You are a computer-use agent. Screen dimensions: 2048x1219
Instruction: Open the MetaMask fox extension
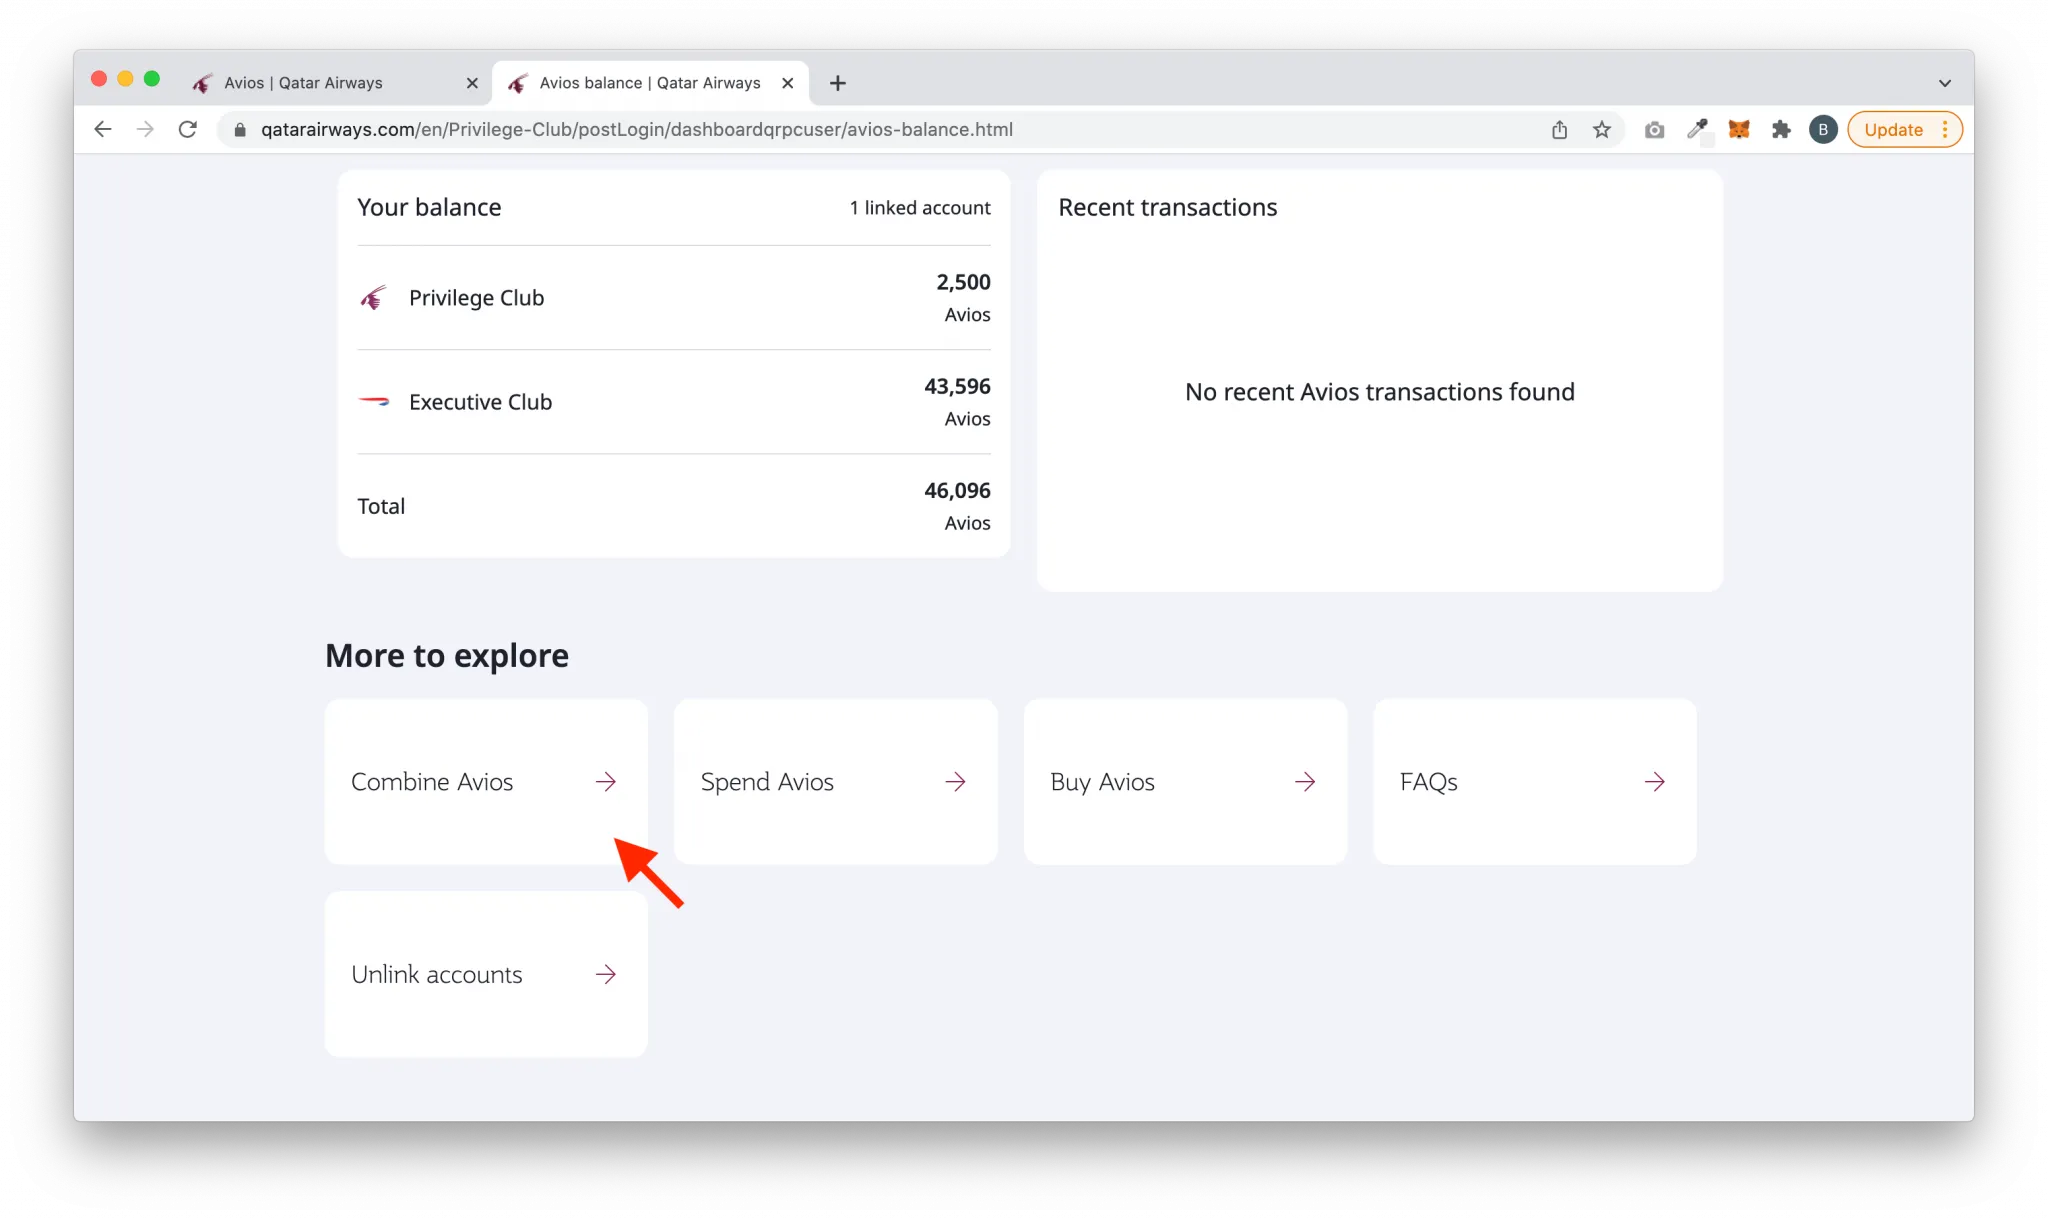[1739, 130]
